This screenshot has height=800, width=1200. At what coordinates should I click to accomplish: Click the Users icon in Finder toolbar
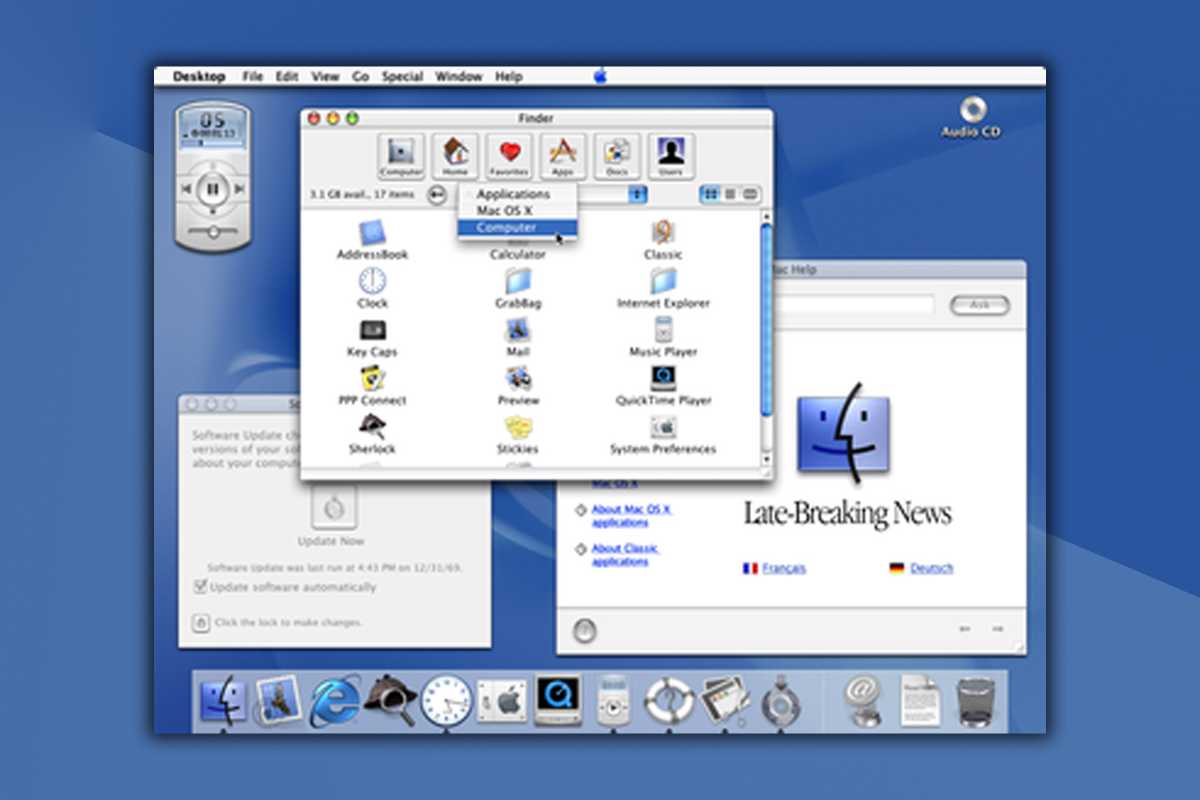[670, 155]
